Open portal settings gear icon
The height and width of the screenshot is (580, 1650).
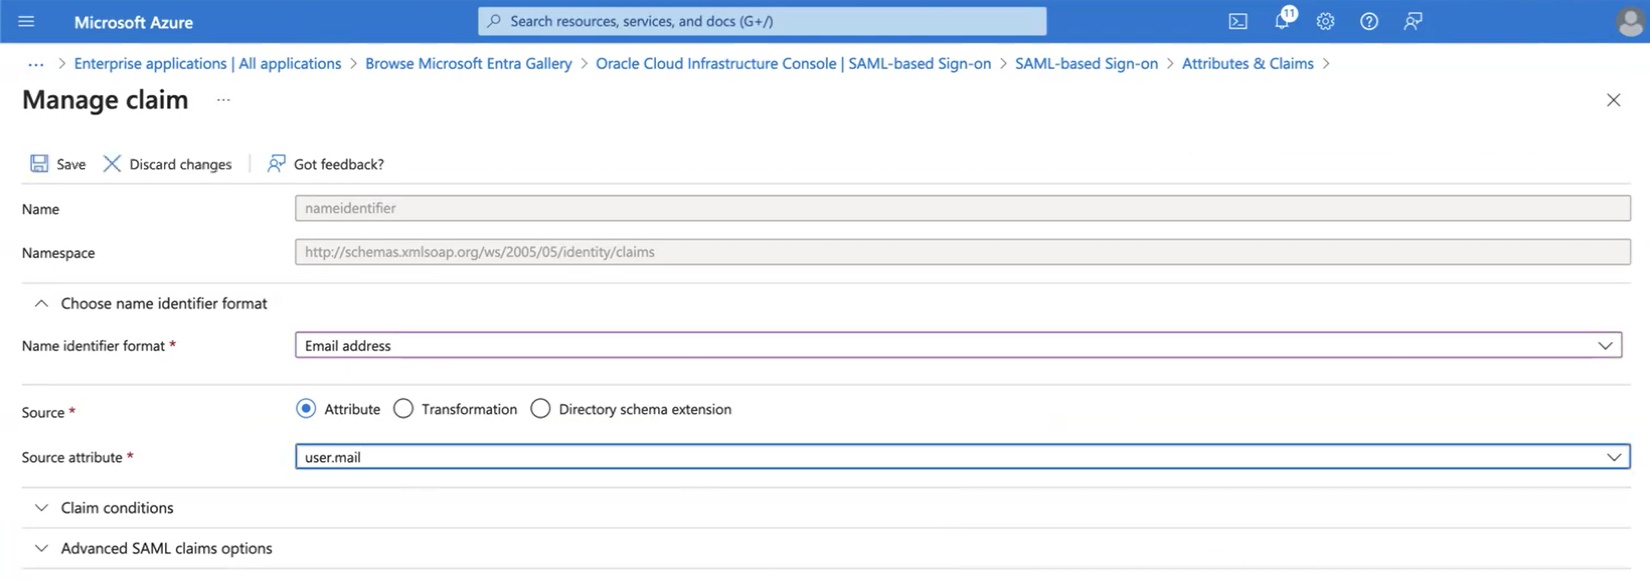1325,21
